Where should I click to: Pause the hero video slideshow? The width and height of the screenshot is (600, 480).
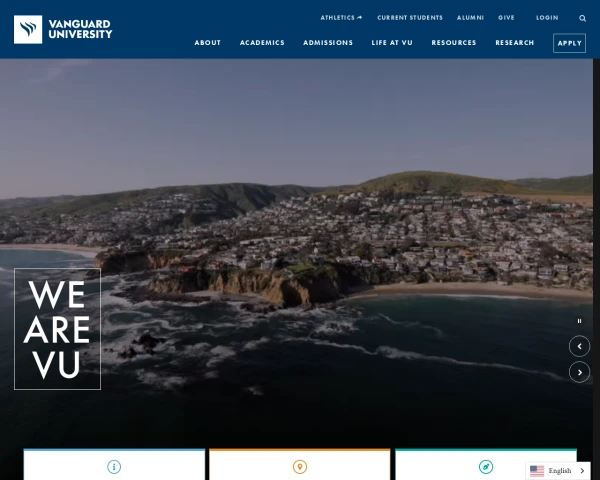[x=579, y=321]
